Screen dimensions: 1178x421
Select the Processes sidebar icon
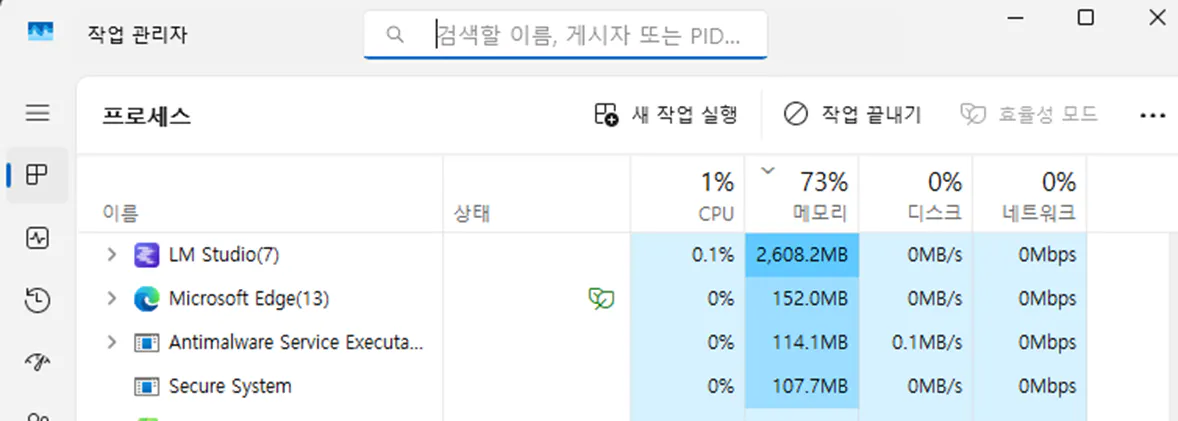38,175
